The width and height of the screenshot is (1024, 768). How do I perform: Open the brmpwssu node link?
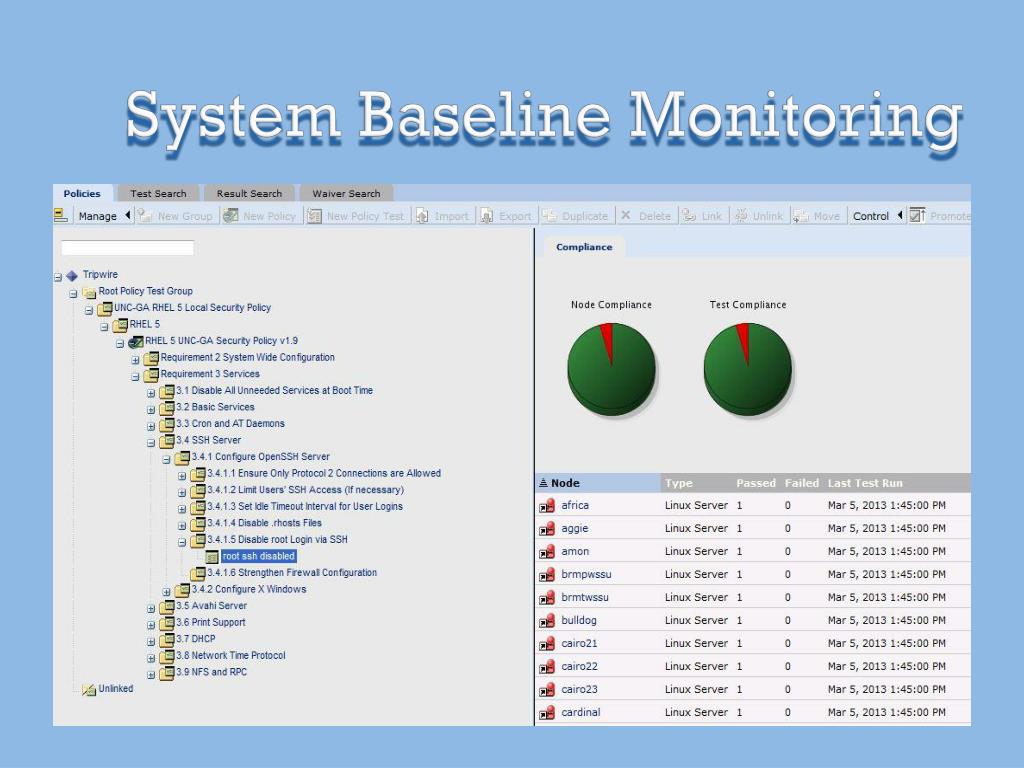click(x=586, y=575)
